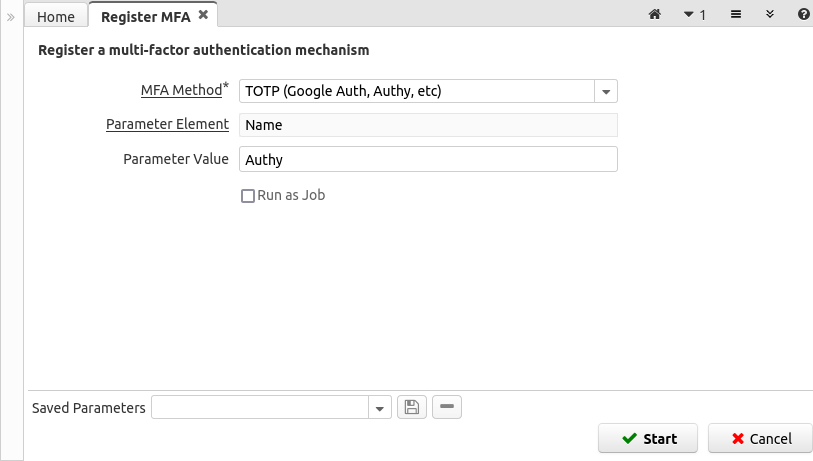Enable the Run as Job checkbox
The height and width of the screenshot is (461, 813).
248,196
